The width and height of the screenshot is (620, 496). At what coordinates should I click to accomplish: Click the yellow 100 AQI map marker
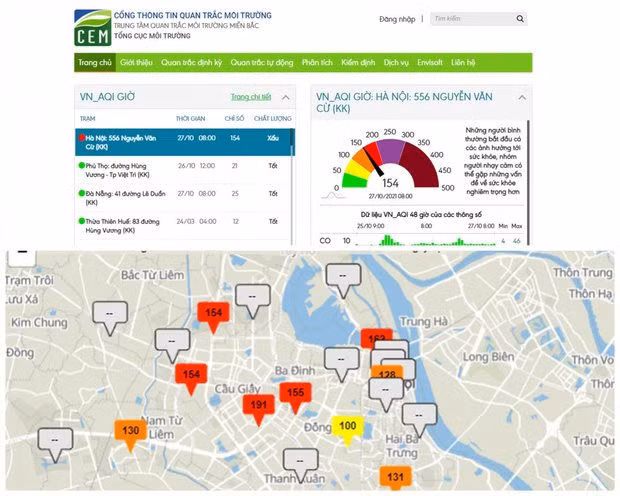[347, 426]
